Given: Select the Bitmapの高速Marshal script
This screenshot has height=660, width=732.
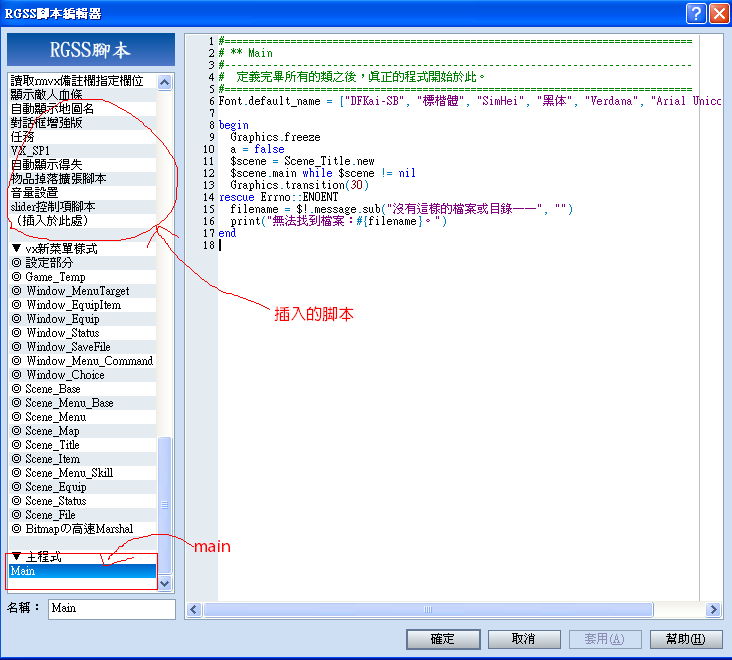Looking at the screenshot, I should pyautogui.click(x=83, y=529).
